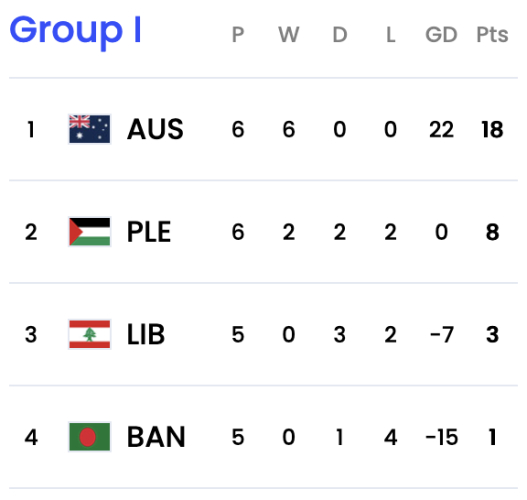Click Australia's 18 points value
Screen dimensions: 527x500
pyautogui.click(x=492, y=129)
